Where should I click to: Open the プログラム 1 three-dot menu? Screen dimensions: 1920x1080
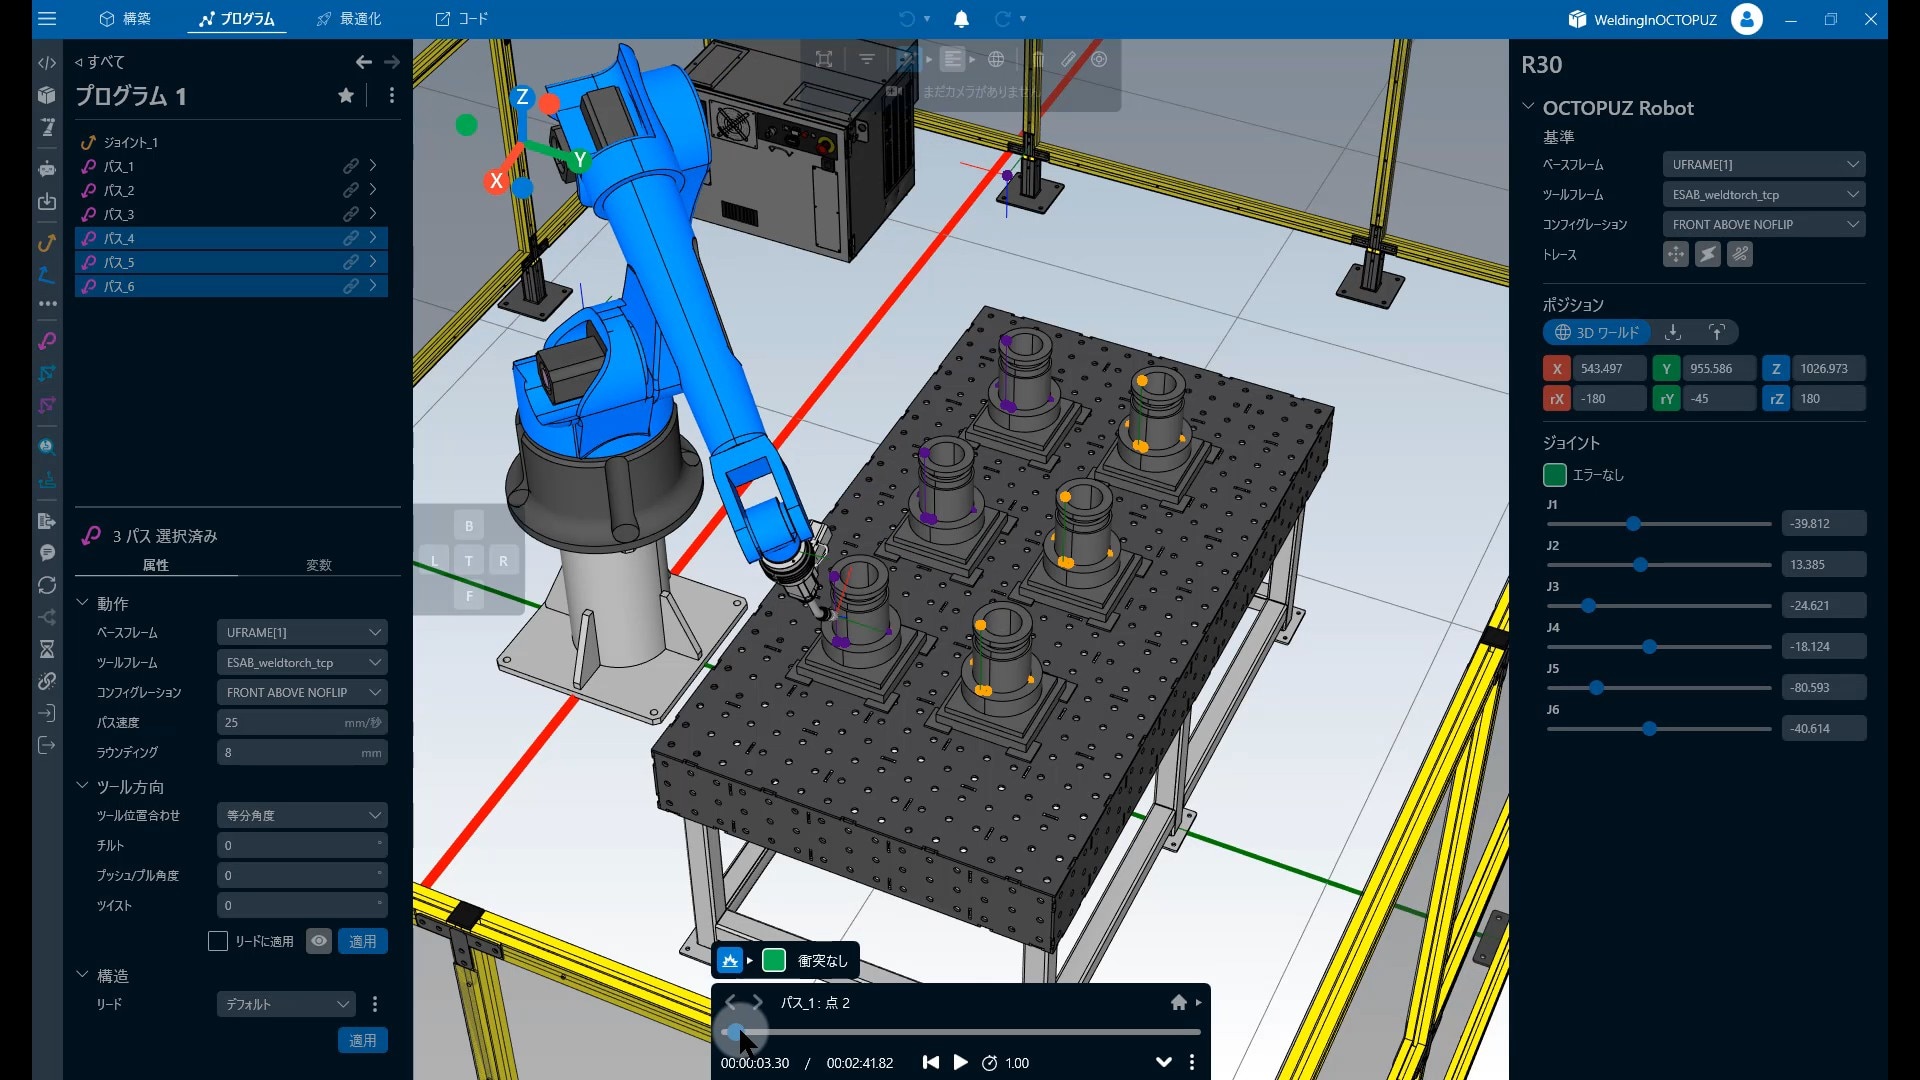(x=392, y=95)
